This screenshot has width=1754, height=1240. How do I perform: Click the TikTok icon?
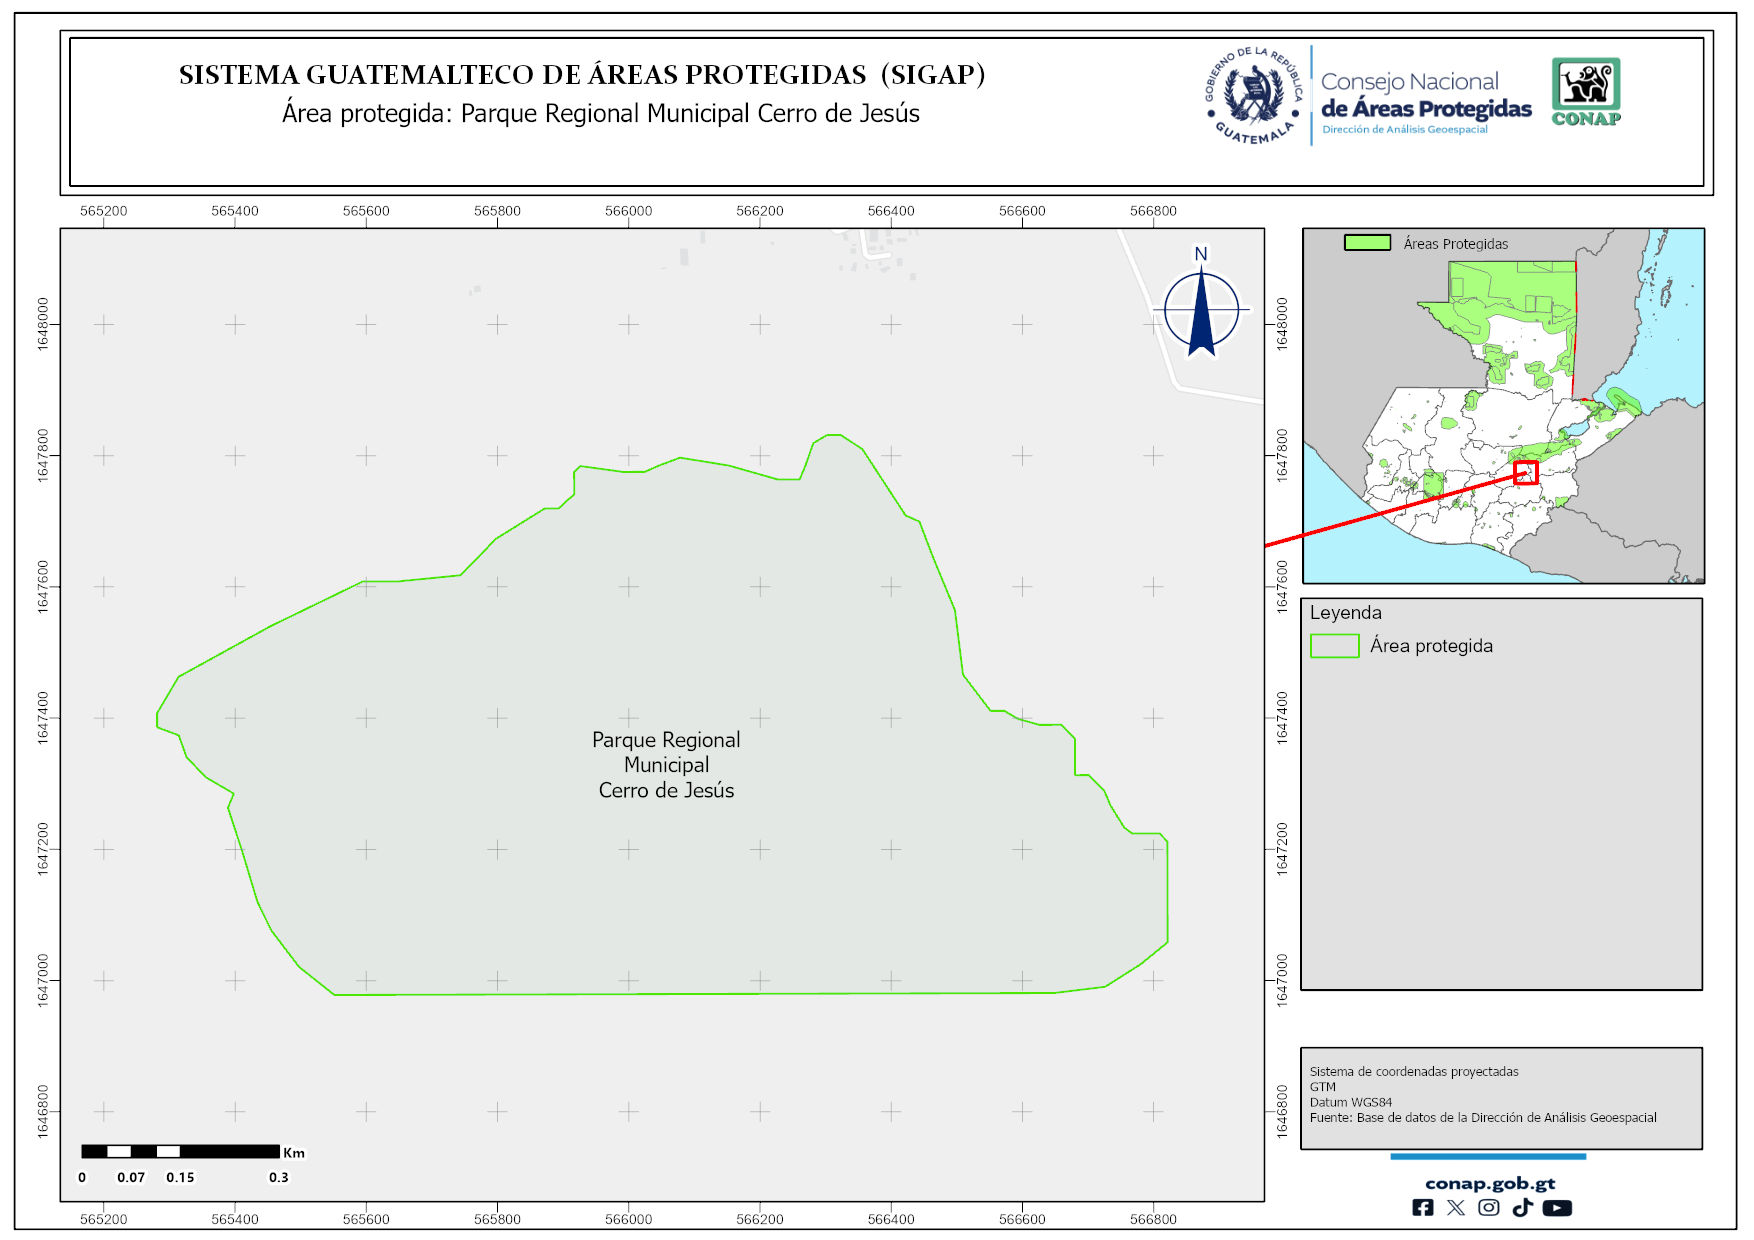click(1522, 1208)
